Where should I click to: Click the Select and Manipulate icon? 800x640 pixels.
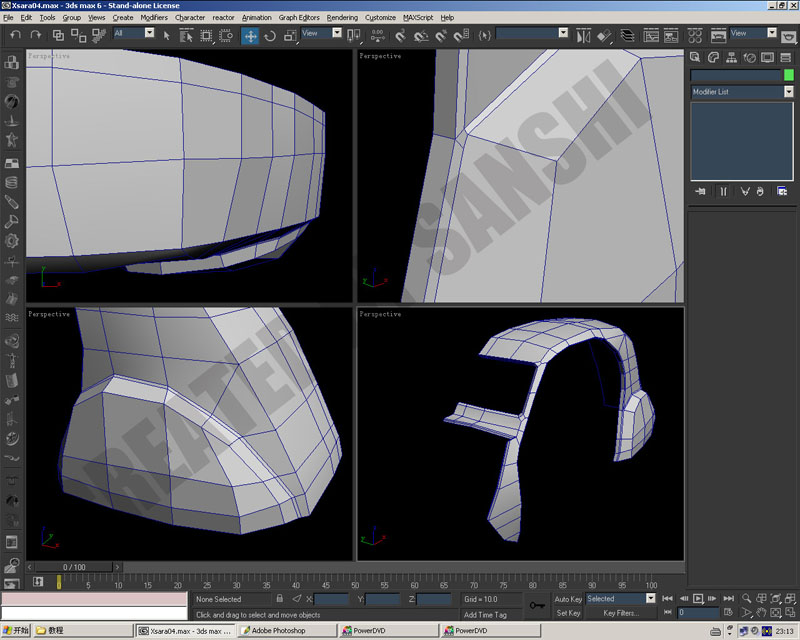tap(378, 36)
